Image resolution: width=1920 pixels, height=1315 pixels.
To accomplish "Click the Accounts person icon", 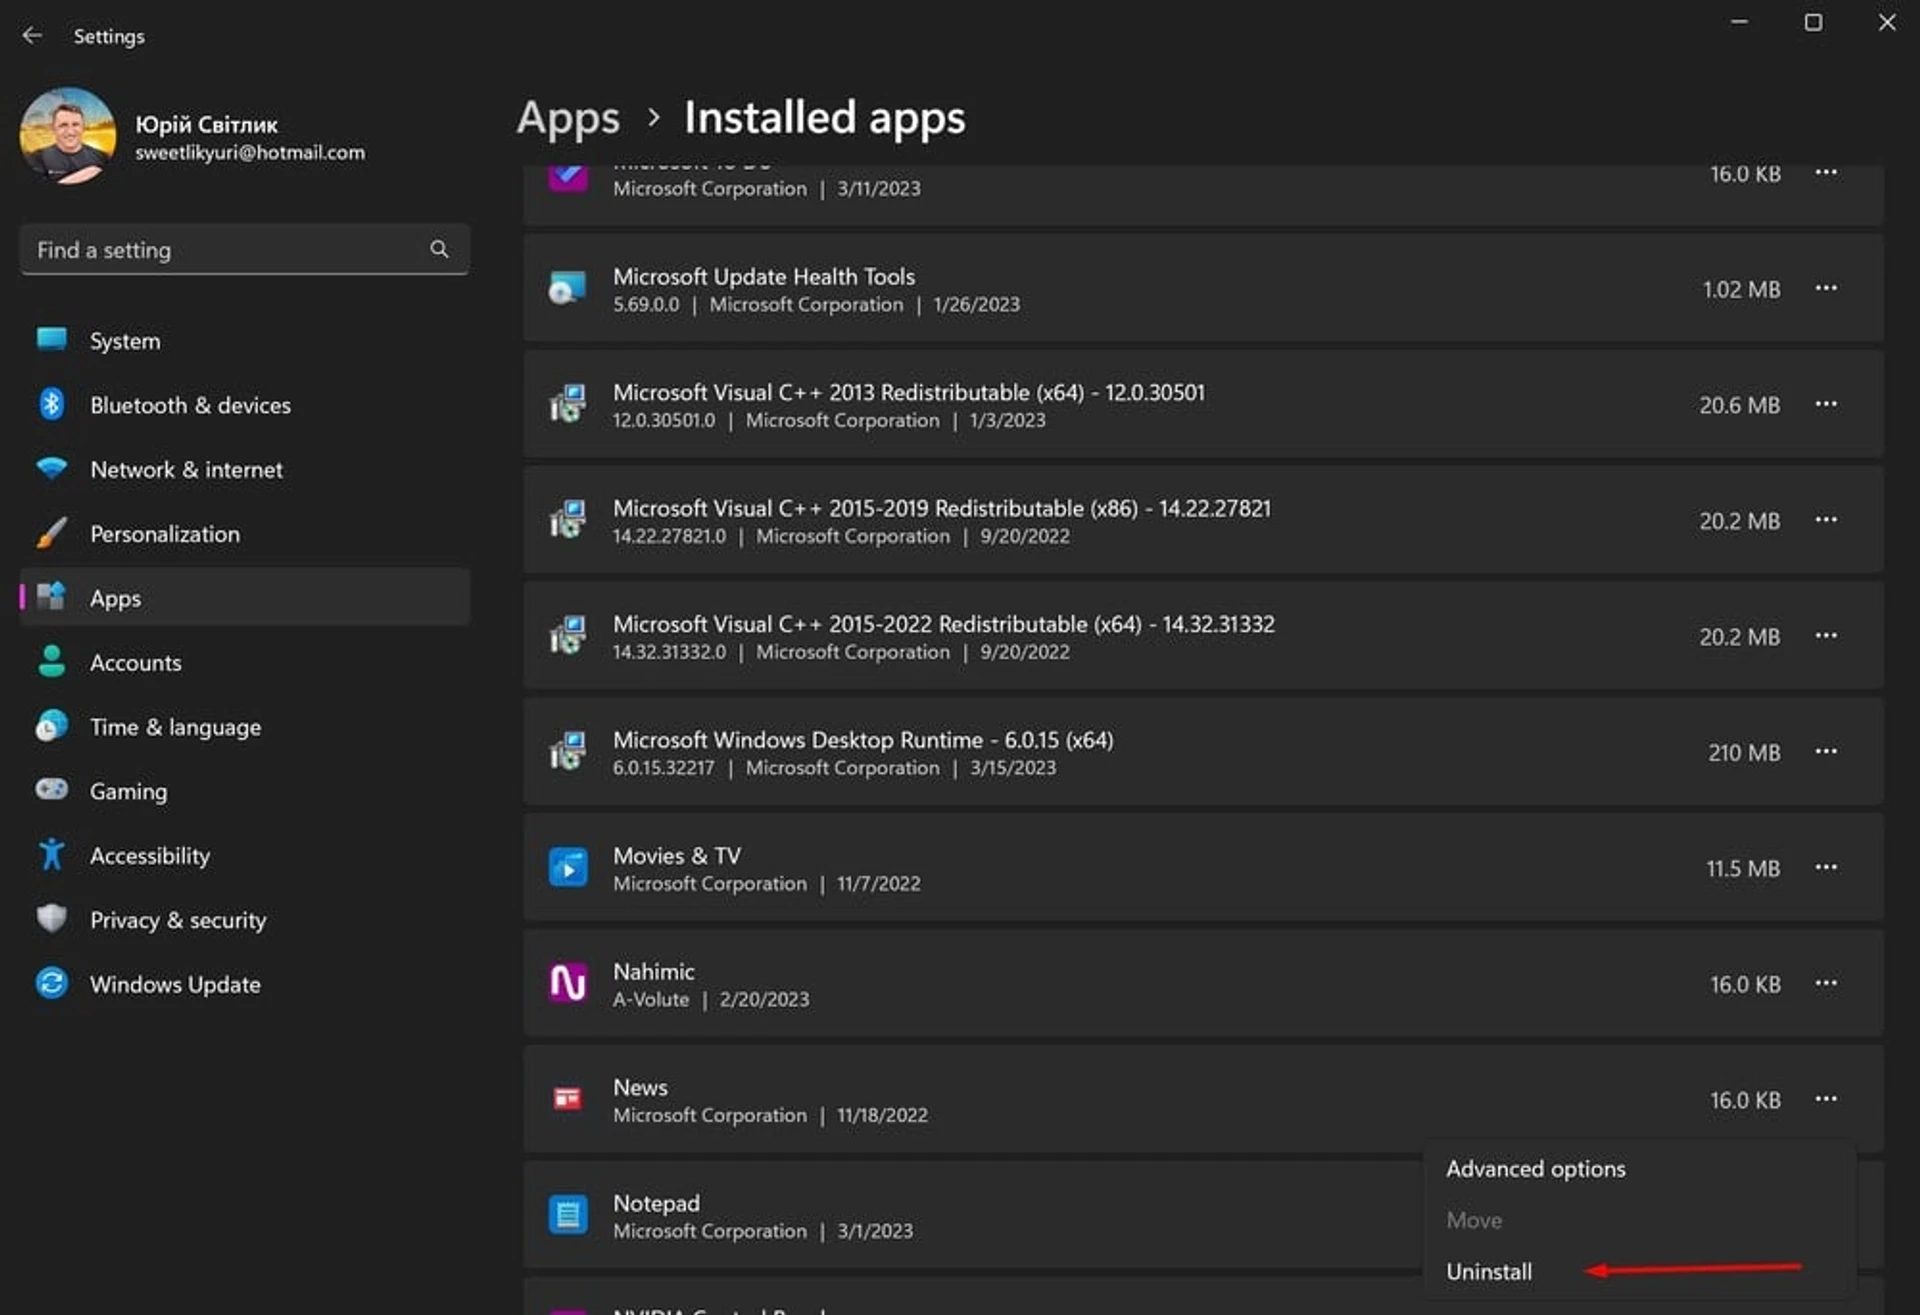I will click(x=52, y=661).
